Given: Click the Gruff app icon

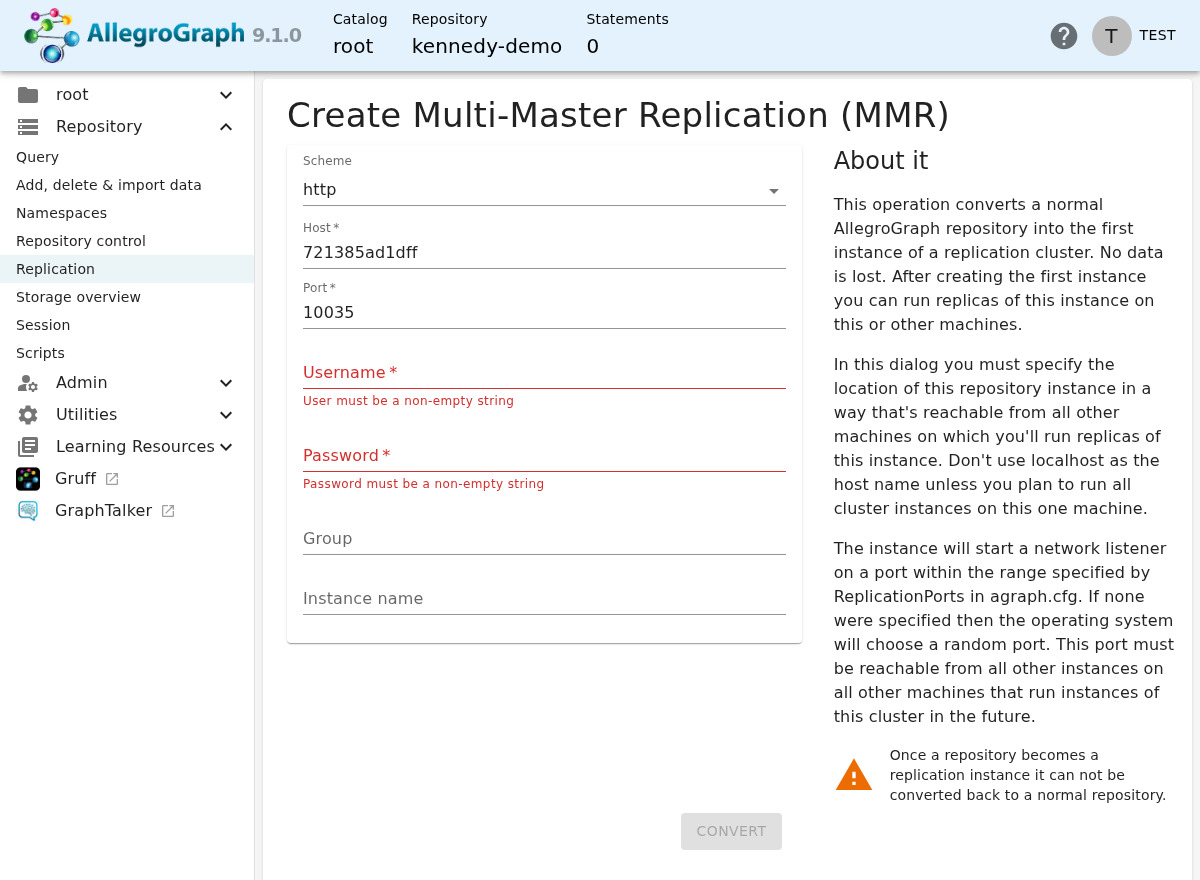Looking at the screenshot, I should pos(28,479).
